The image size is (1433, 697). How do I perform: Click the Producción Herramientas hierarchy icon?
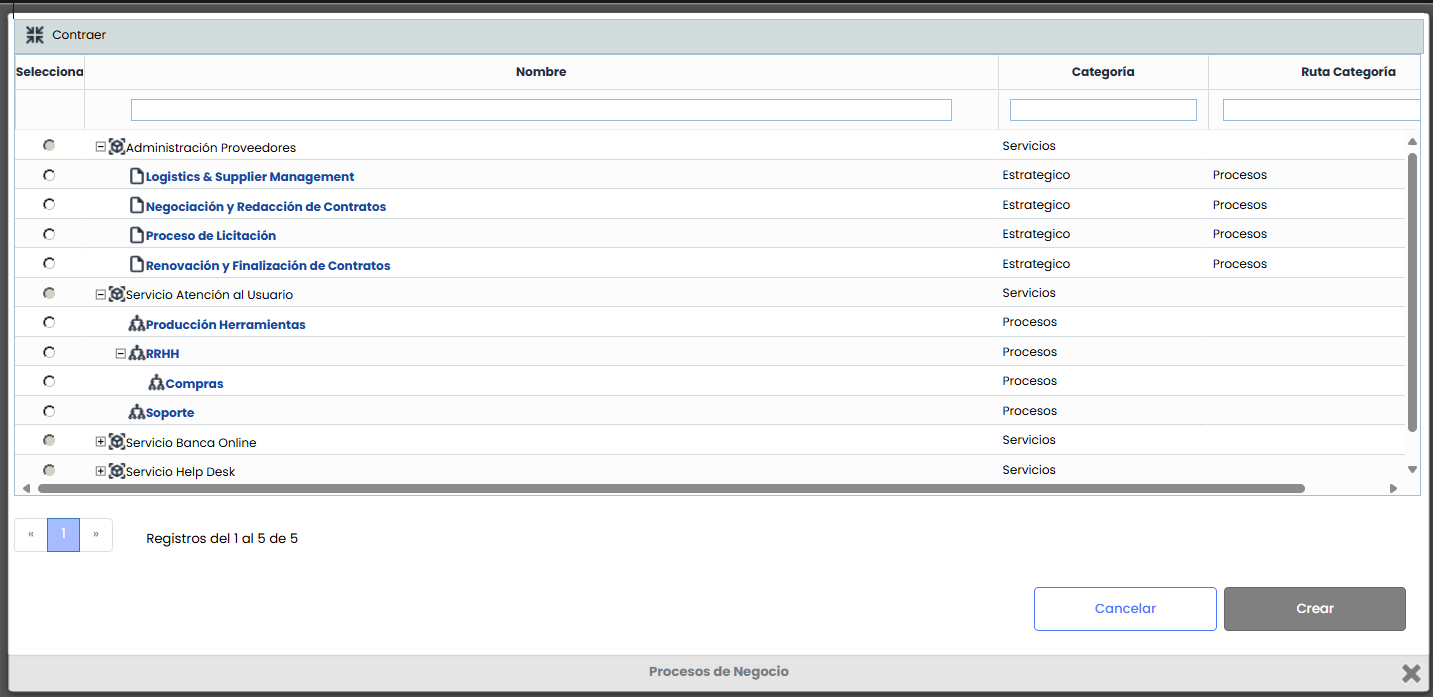click(137, 324)
